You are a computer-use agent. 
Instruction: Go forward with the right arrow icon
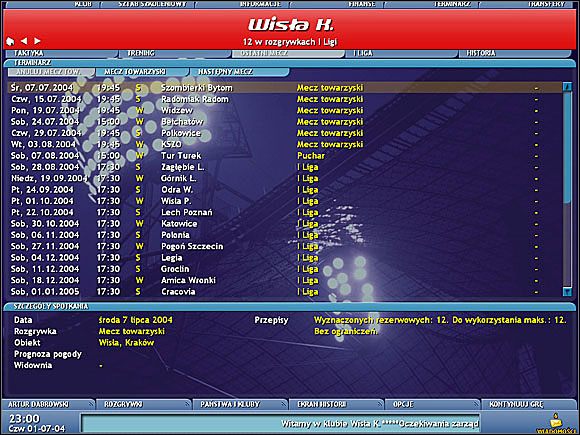click(37, 41)
